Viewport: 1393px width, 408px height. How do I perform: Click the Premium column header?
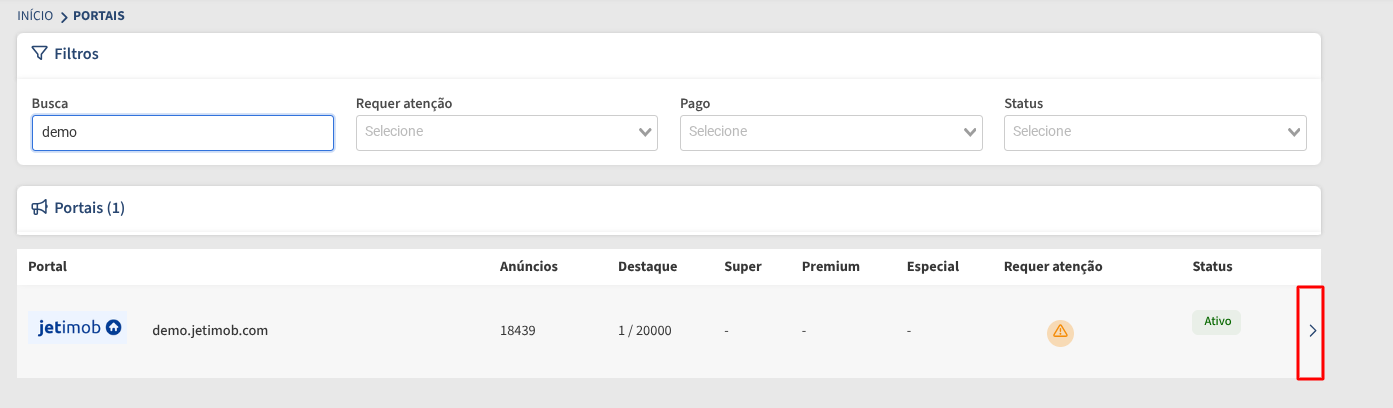tap(831, 267)
